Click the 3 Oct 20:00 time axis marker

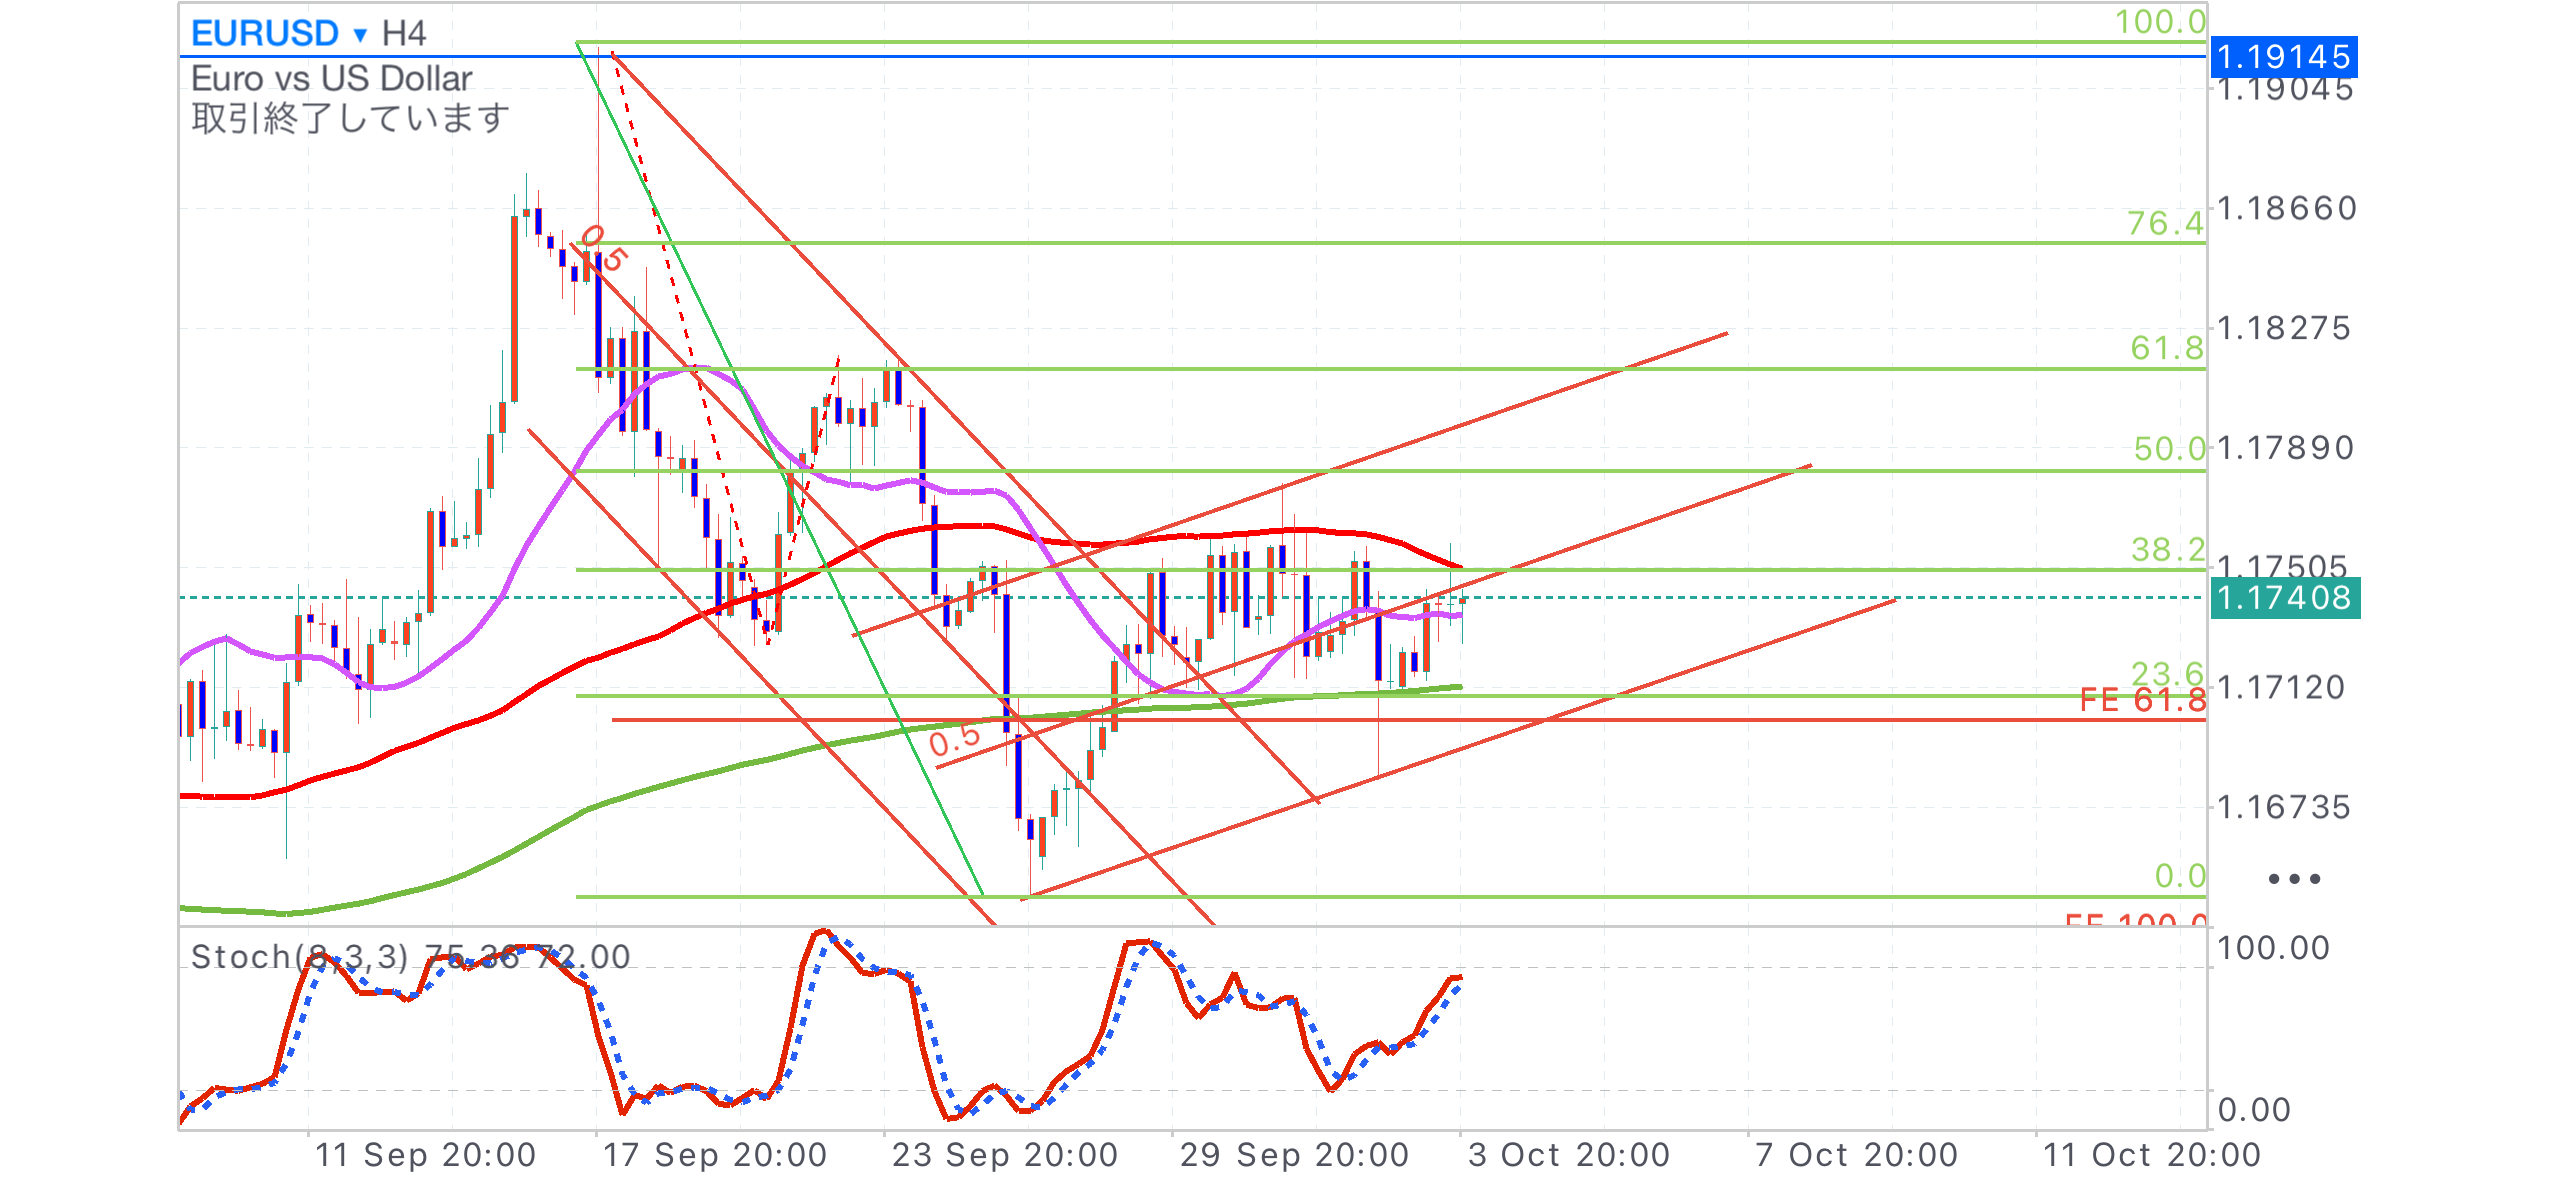coord(1568,1155)
